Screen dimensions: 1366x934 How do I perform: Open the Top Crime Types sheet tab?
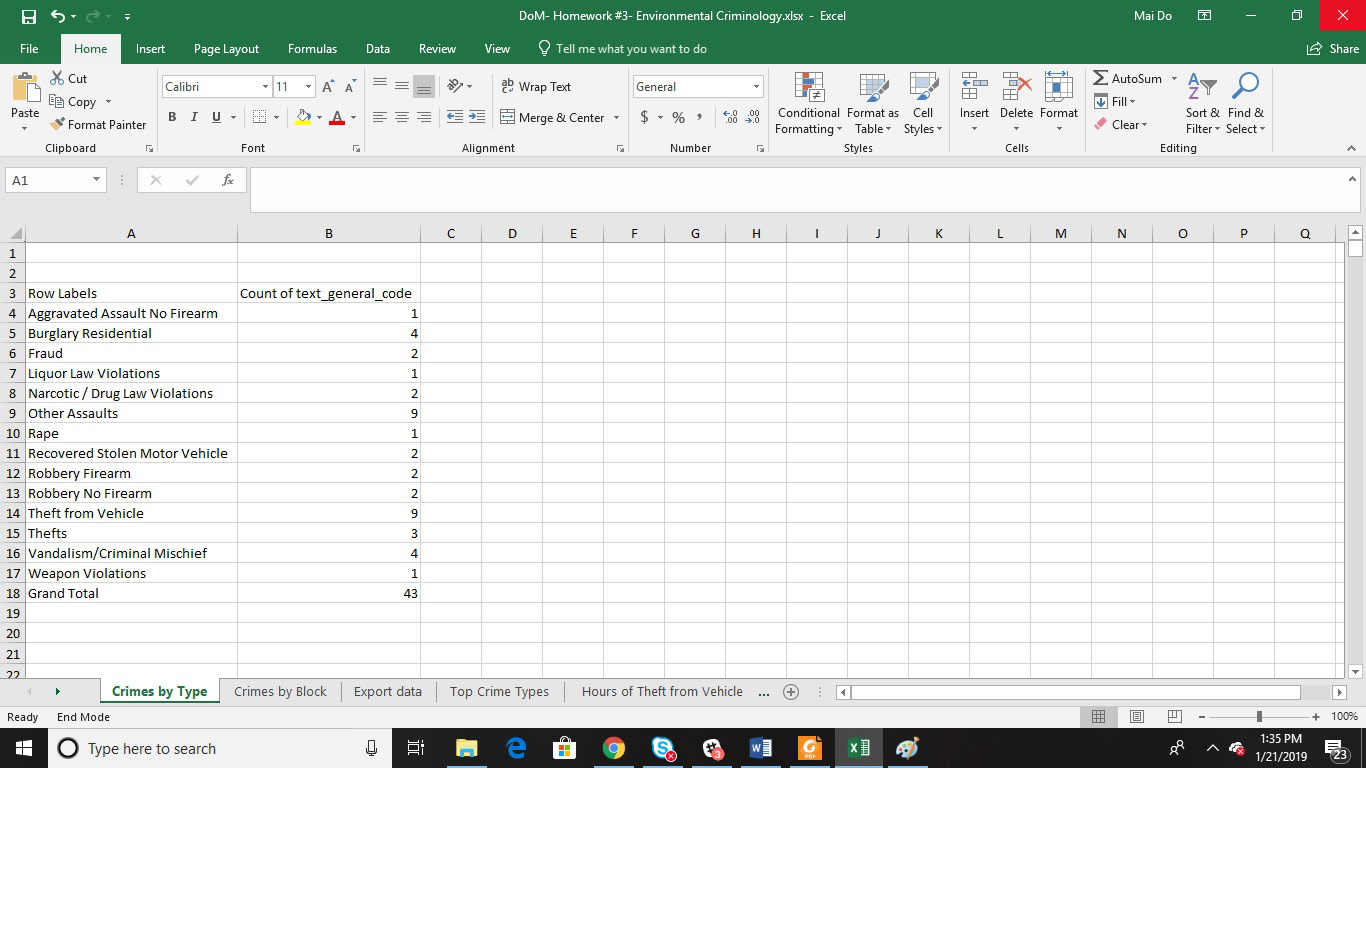[499, 691]
